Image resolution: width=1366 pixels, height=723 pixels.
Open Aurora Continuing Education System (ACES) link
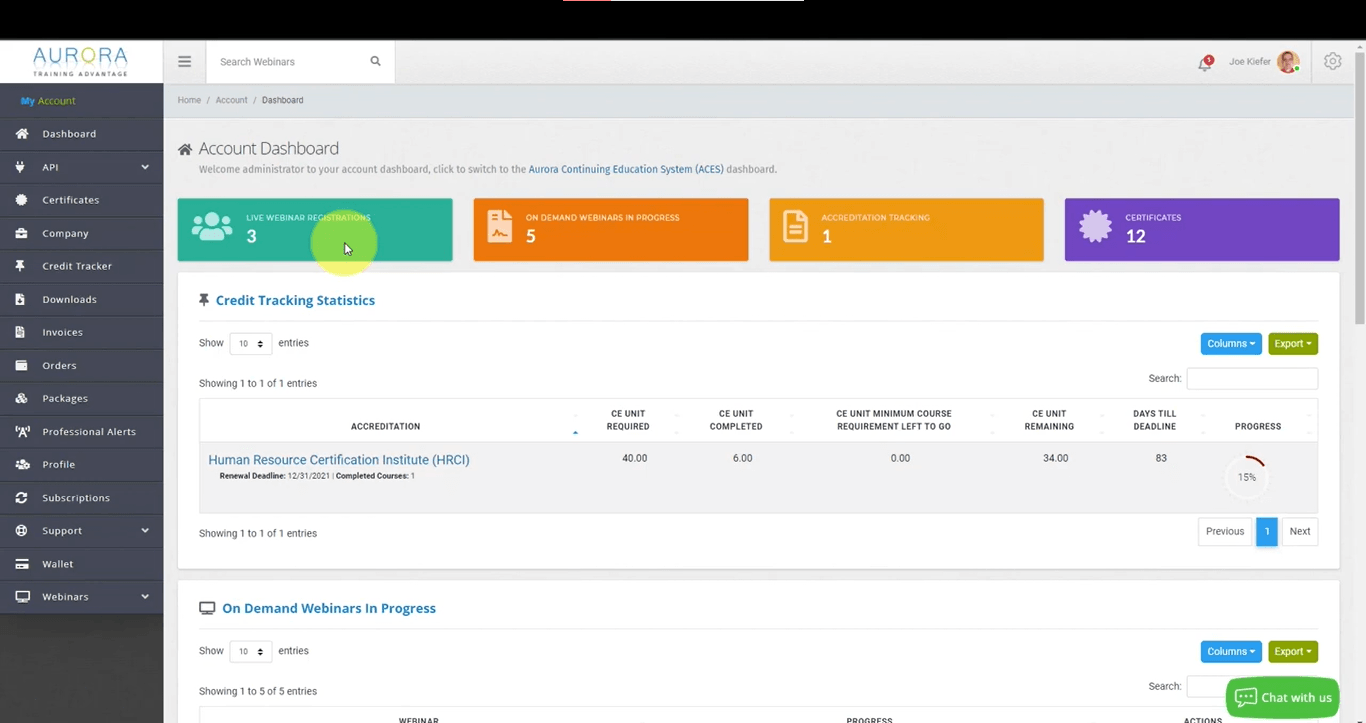coord(626,170)
